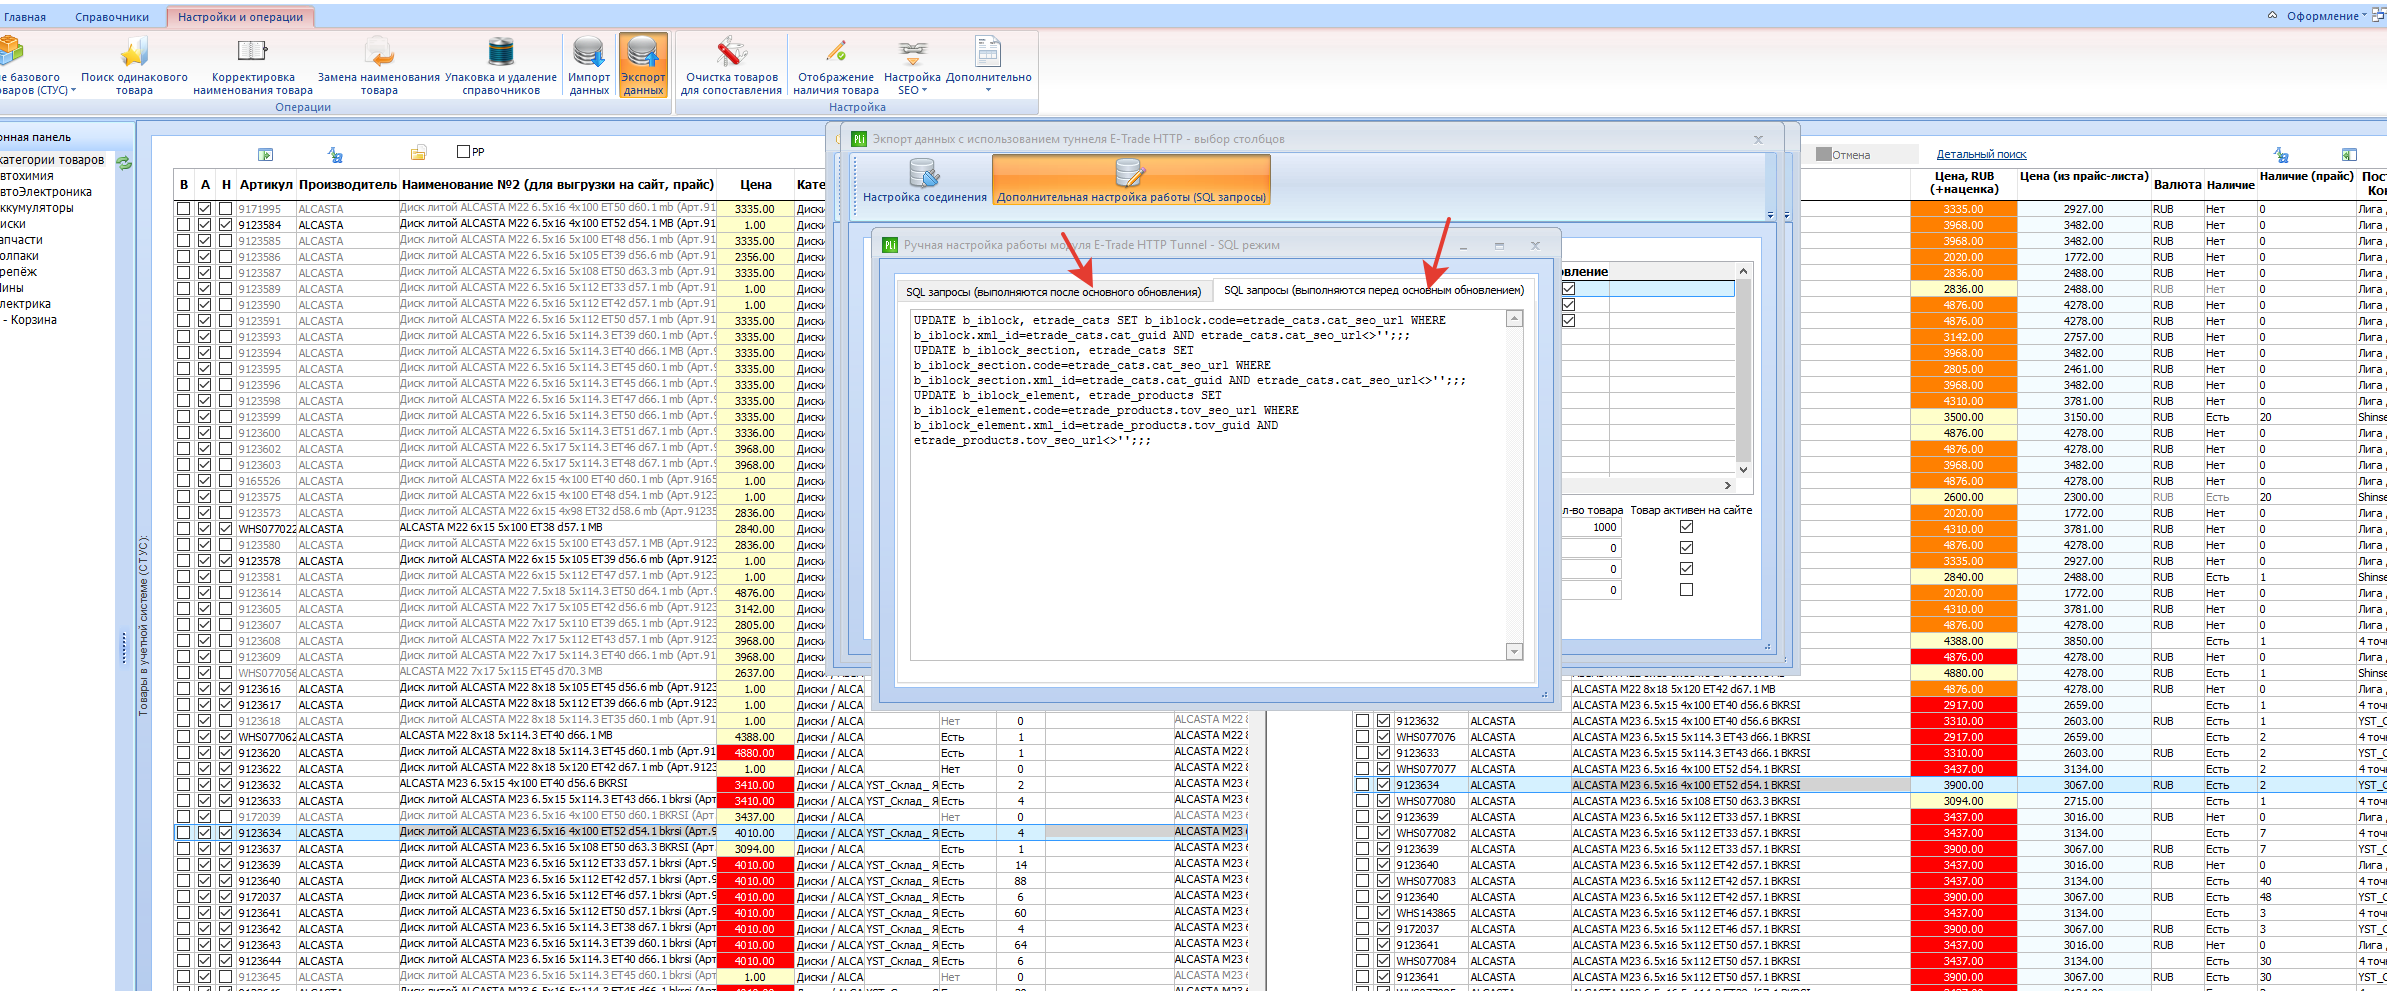Select the Автоэлектроника category
This screenshot has width=2387, height=991.
(x=46, y=192)
